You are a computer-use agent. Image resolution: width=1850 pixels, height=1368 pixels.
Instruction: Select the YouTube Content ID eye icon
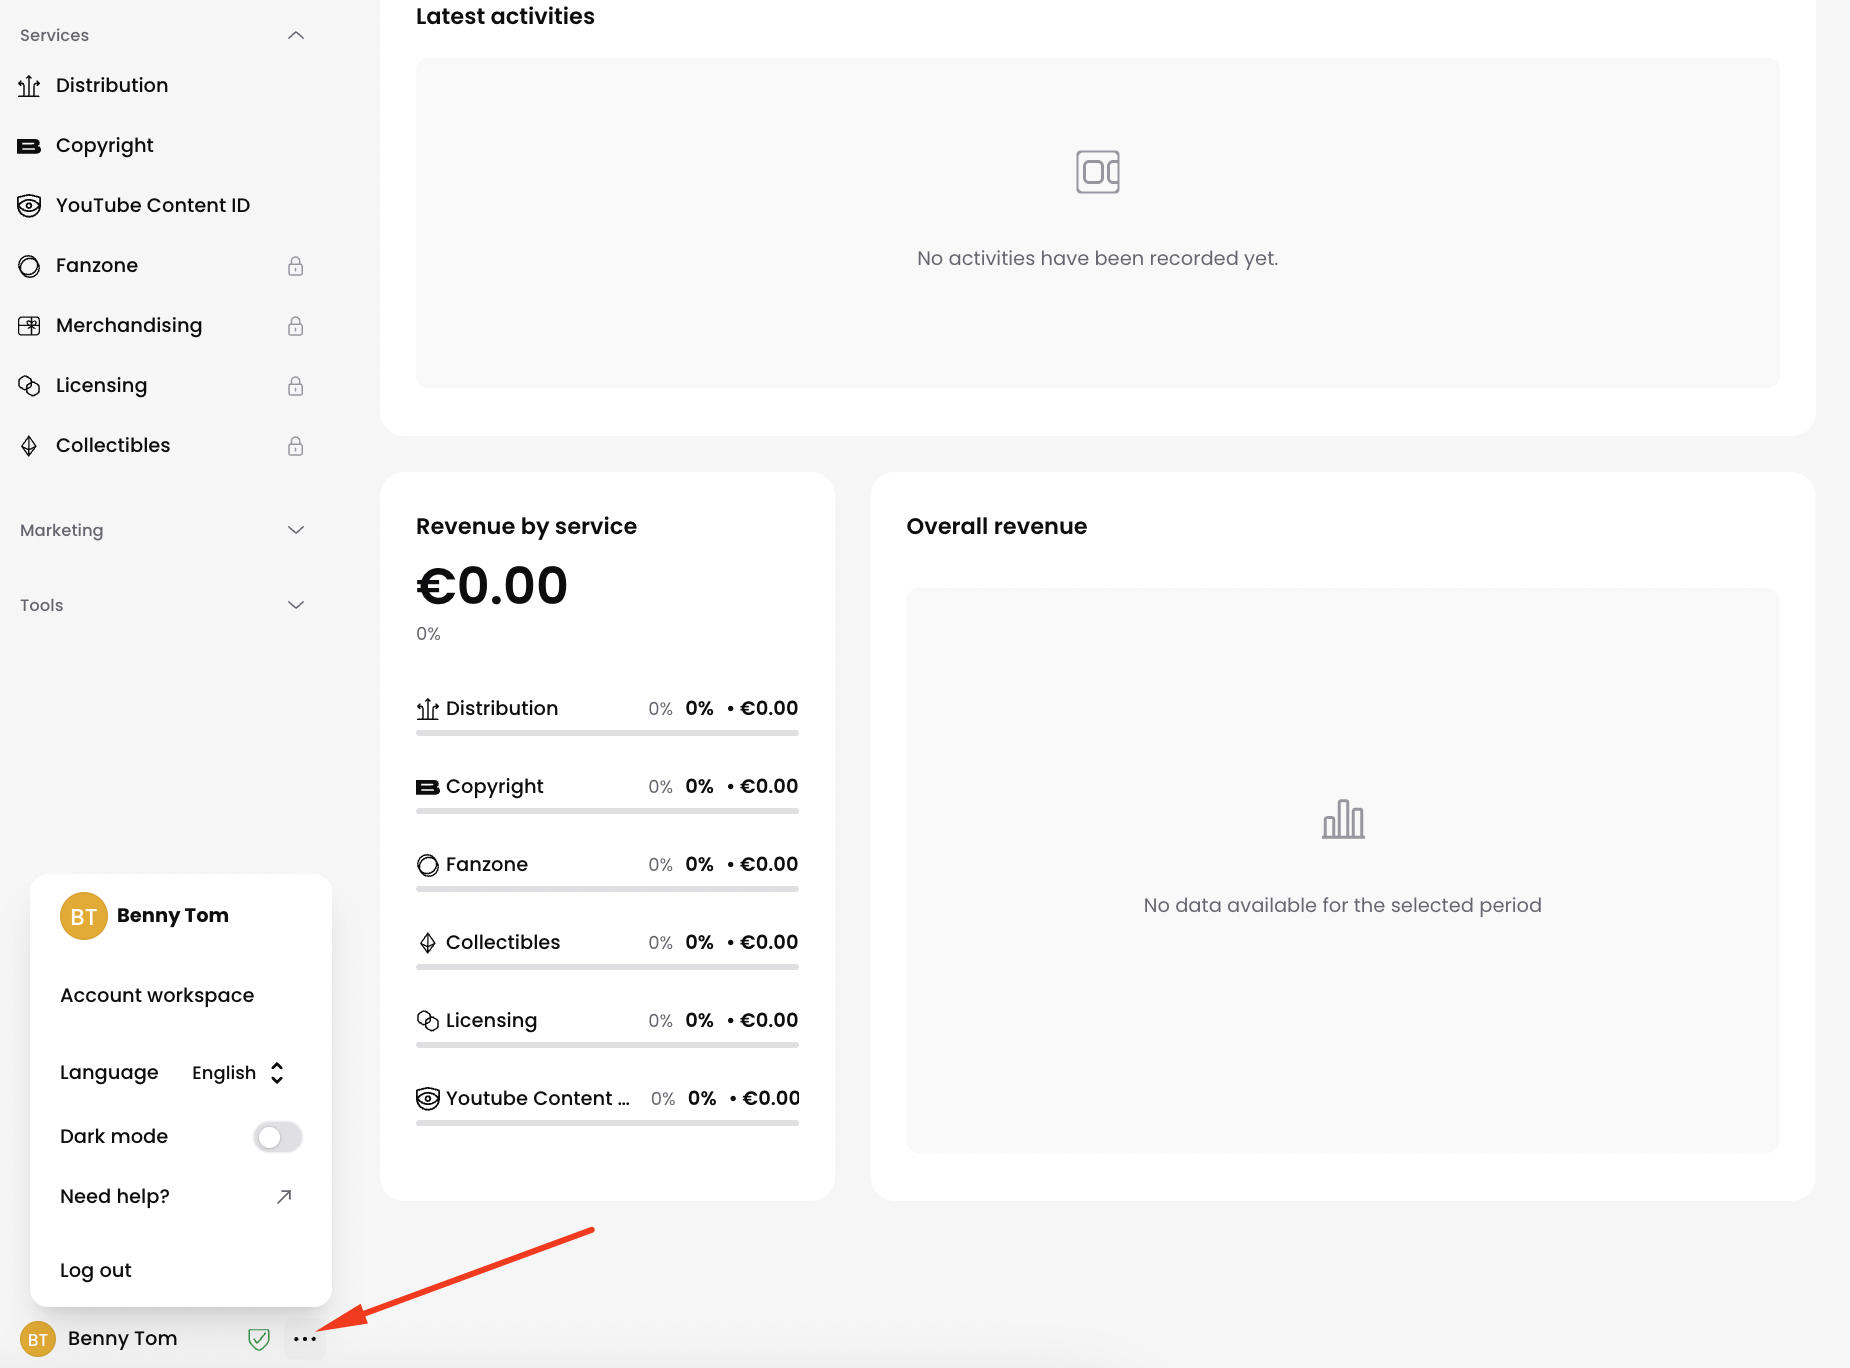tap(29, 206)
